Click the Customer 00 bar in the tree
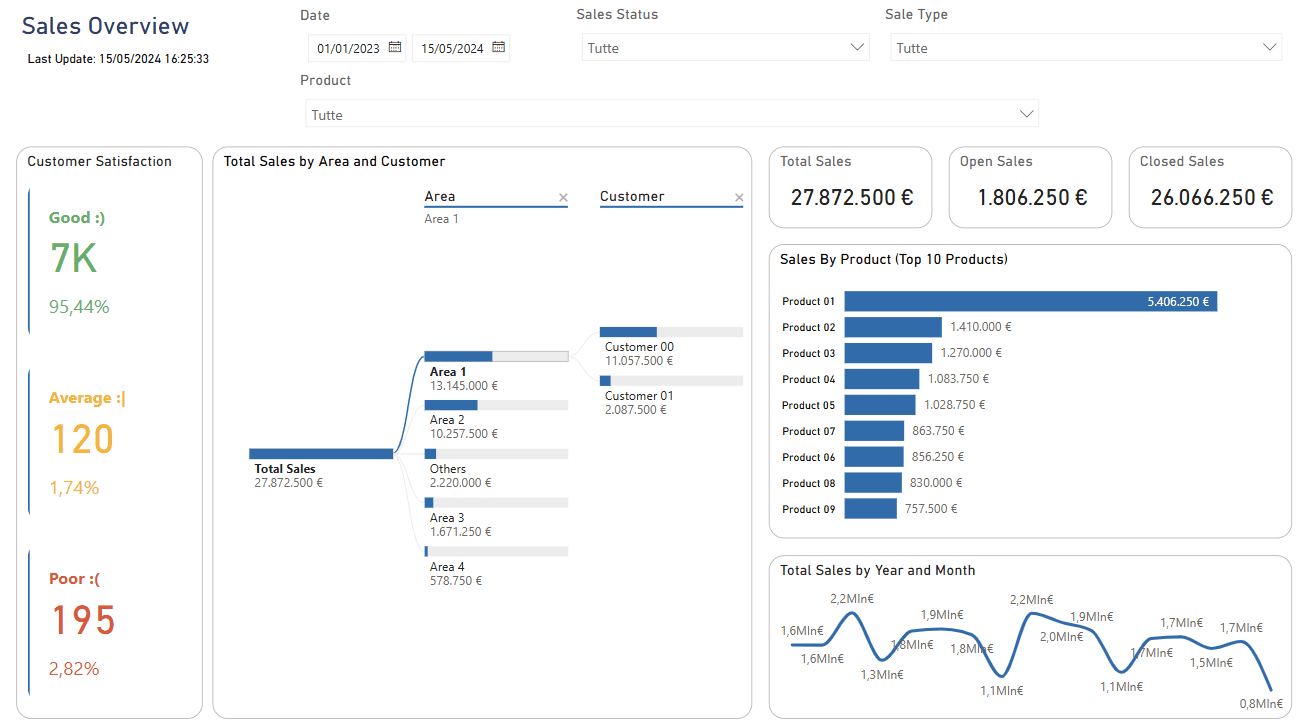The width and height of the screenshot is (1301, 725). [x=627, y=331]
